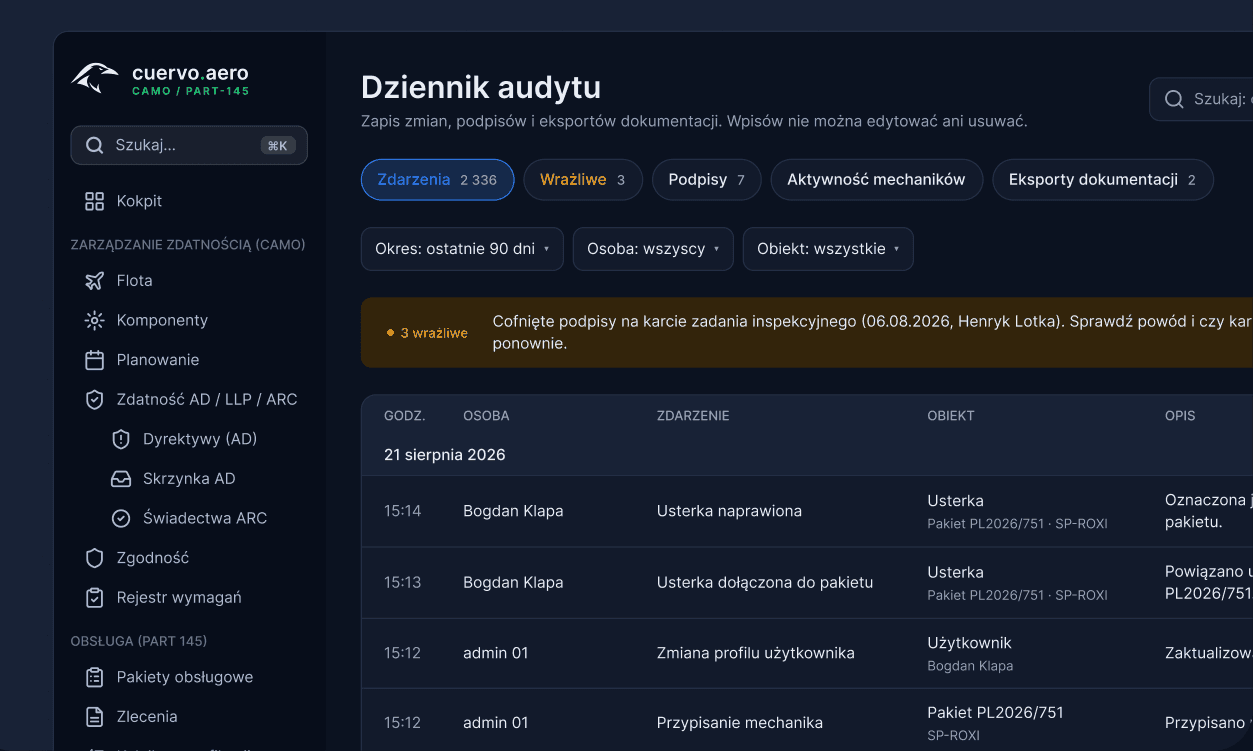The image size is (1253, 751).
Task: Click the cuervo.aero bird logo
Action: tap(95, 79)
